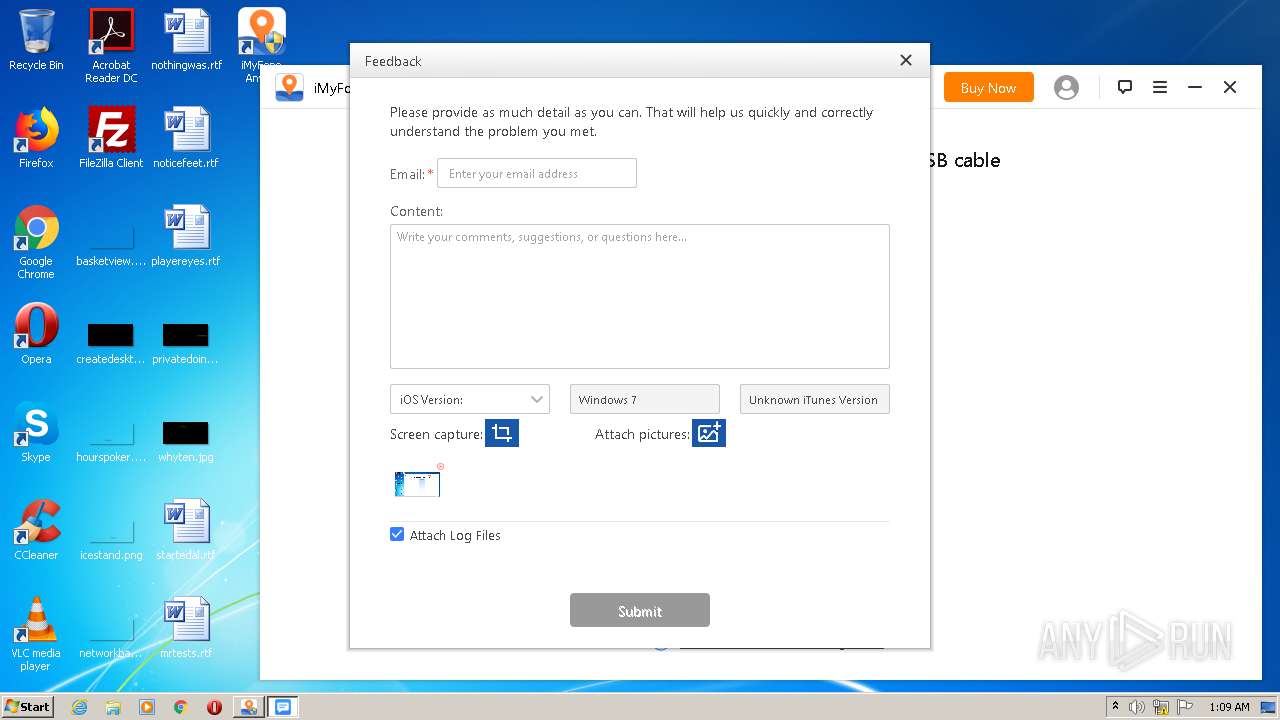Select the noticefeet.rtf desktop file

coord(186,138)
